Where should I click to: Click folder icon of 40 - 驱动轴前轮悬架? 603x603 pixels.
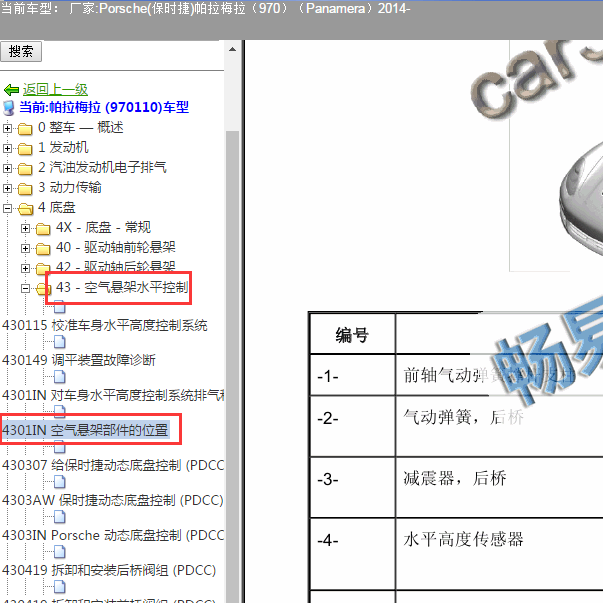point(43,249)
